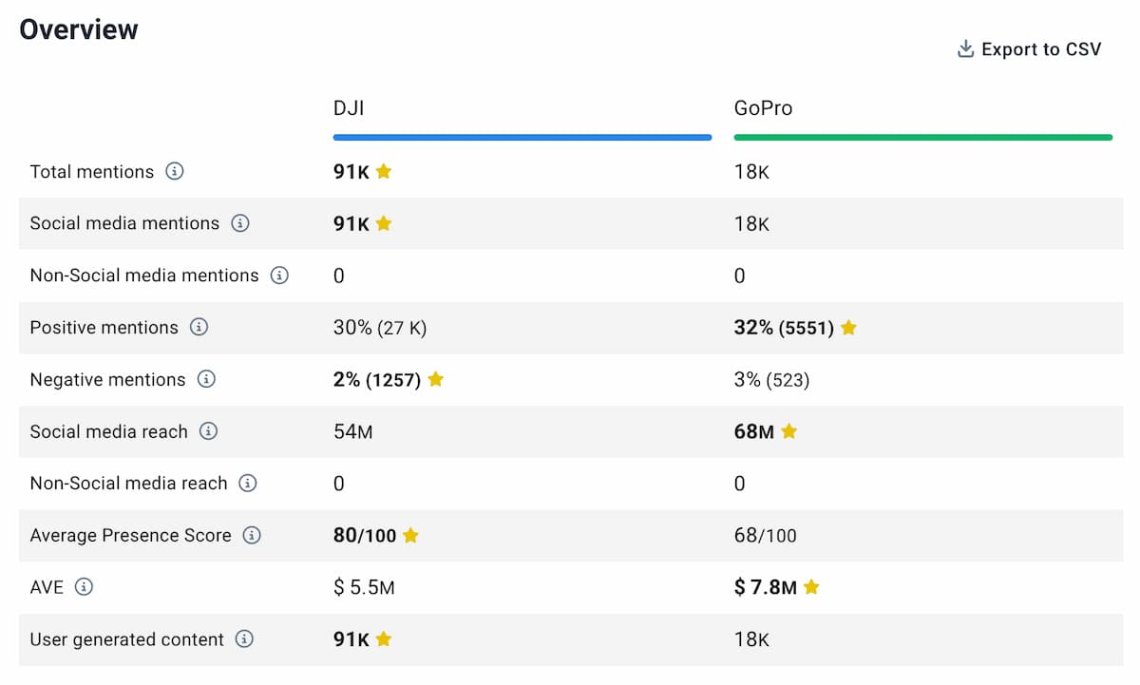Show Non-Social media reach info tooltip
Screen dimensions: 1140x685
pyautogui.click(x=248, y=483)
